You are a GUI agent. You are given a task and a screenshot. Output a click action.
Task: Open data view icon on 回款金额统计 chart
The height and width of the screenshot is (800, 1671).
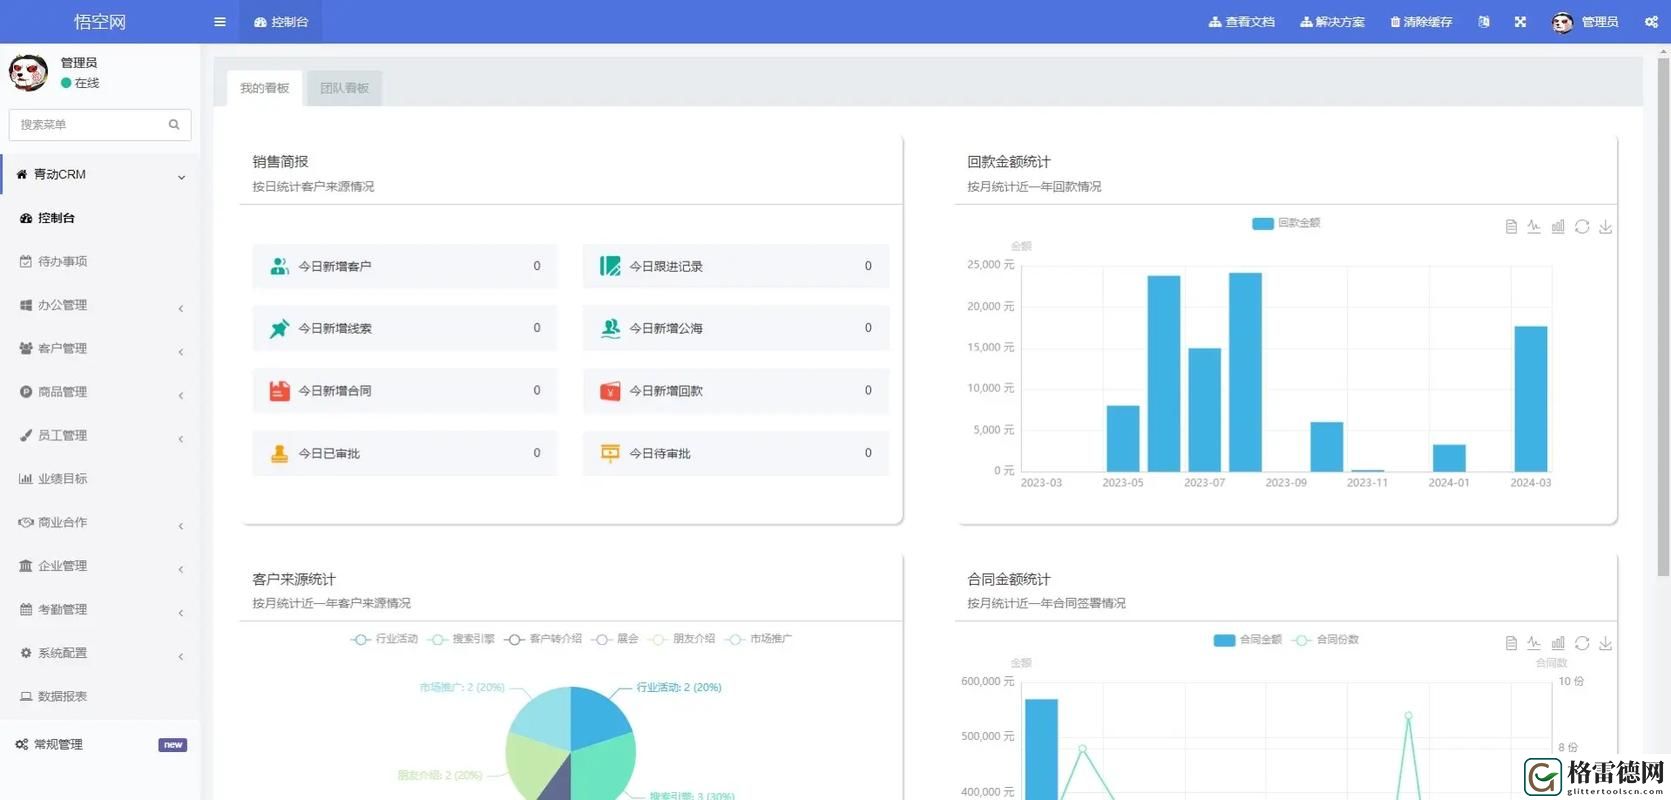[1511, 227]
